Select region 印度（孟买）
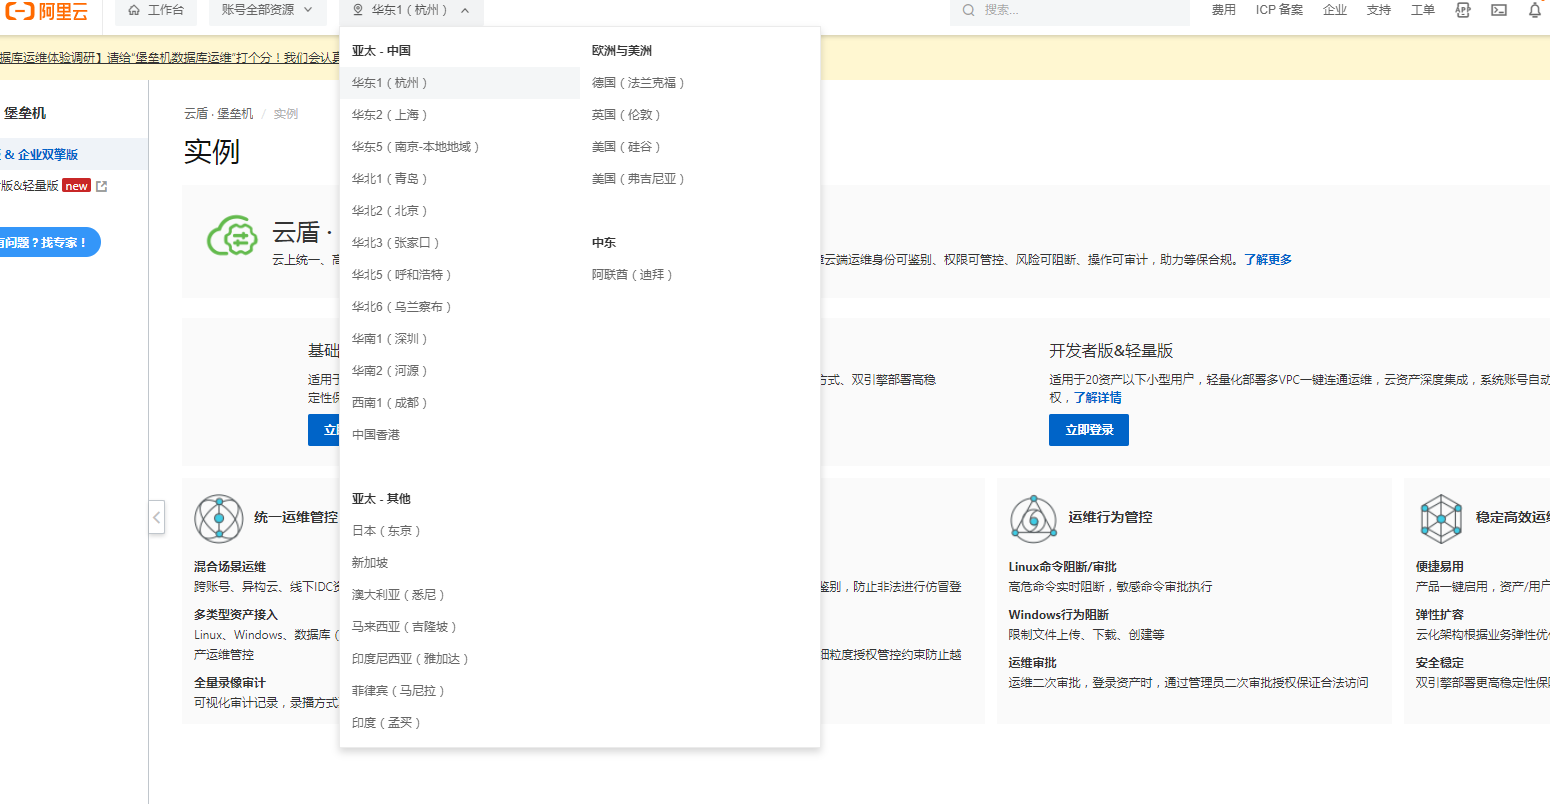 pos(460,723)
